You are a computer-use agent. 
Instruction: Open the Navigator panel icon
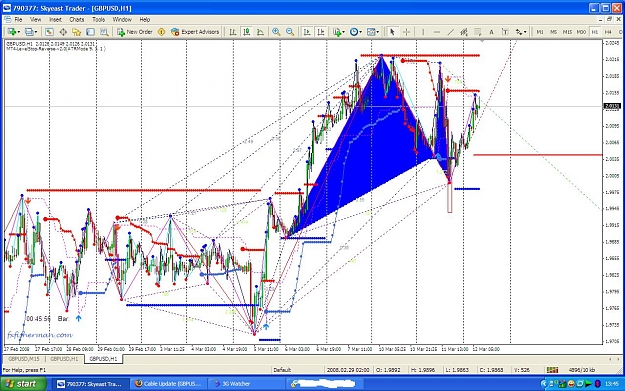click(x=76, y=32)
